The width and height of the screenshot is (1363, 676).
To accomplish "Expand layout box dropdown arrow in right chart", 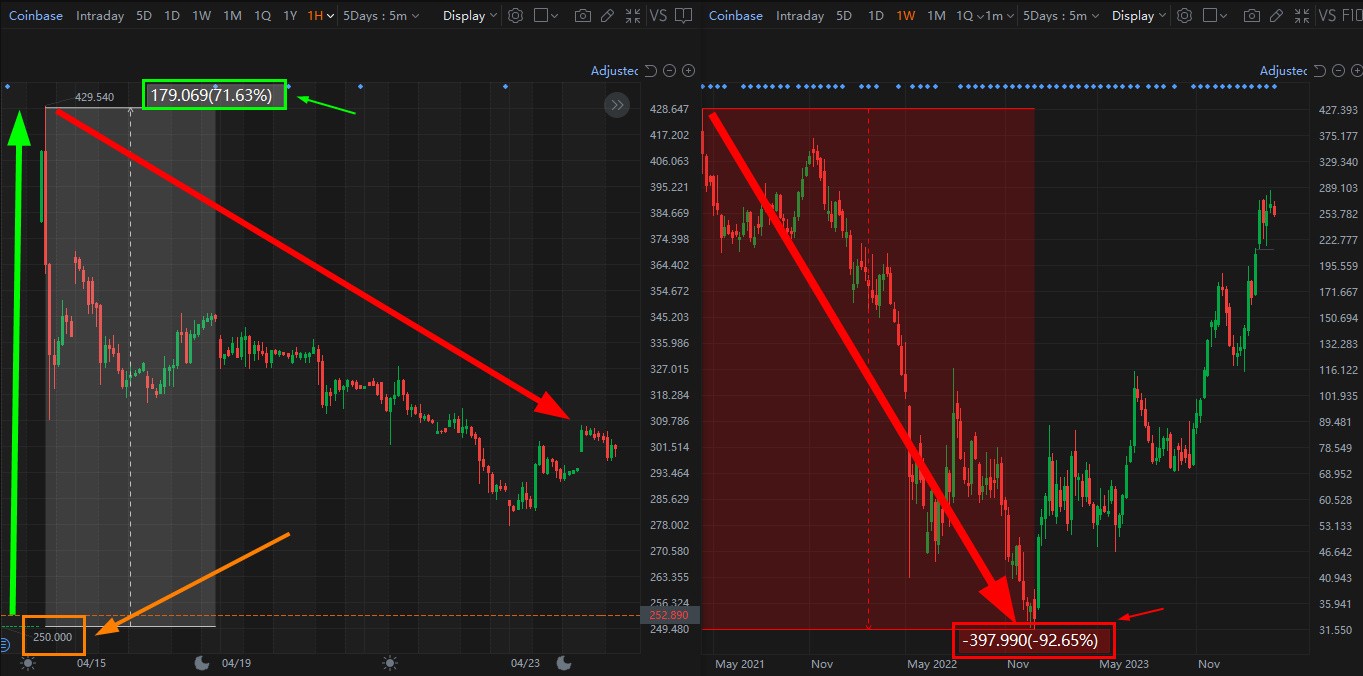I will click(1225, 16).
